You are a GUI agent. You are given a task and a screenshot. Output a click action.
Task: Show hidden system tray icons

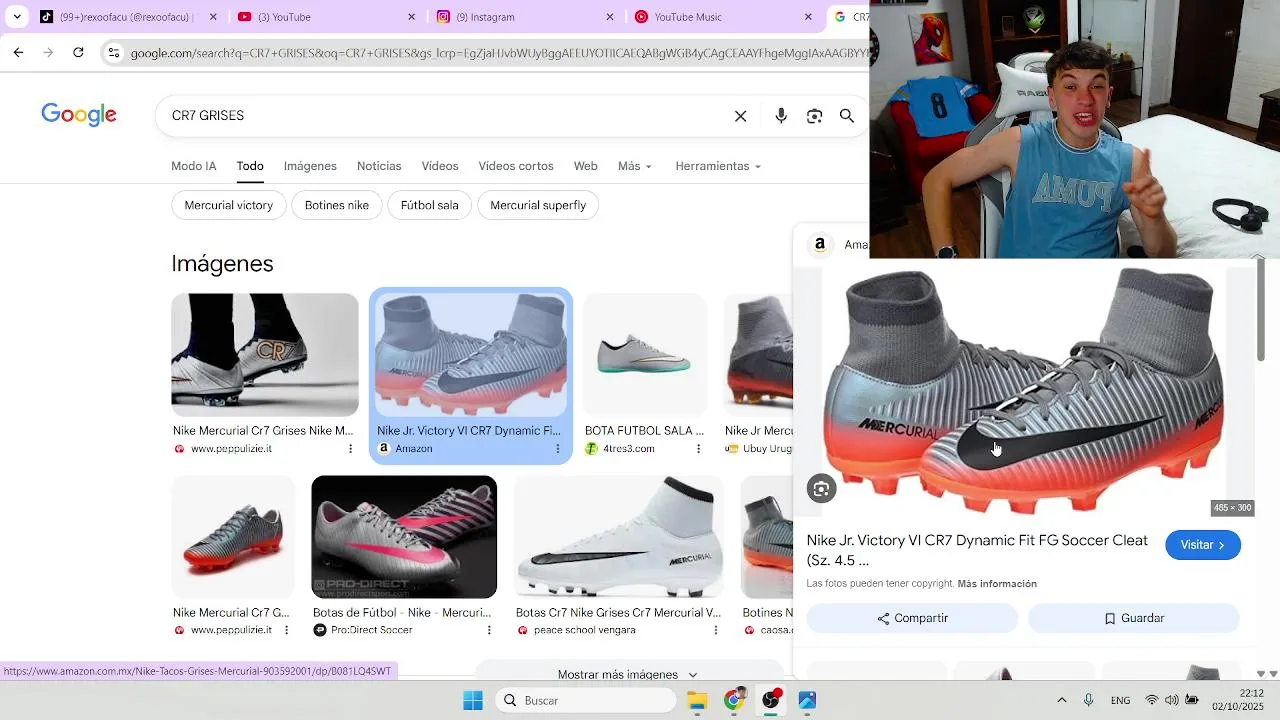pyautogui.click(x=1062, y=700)
